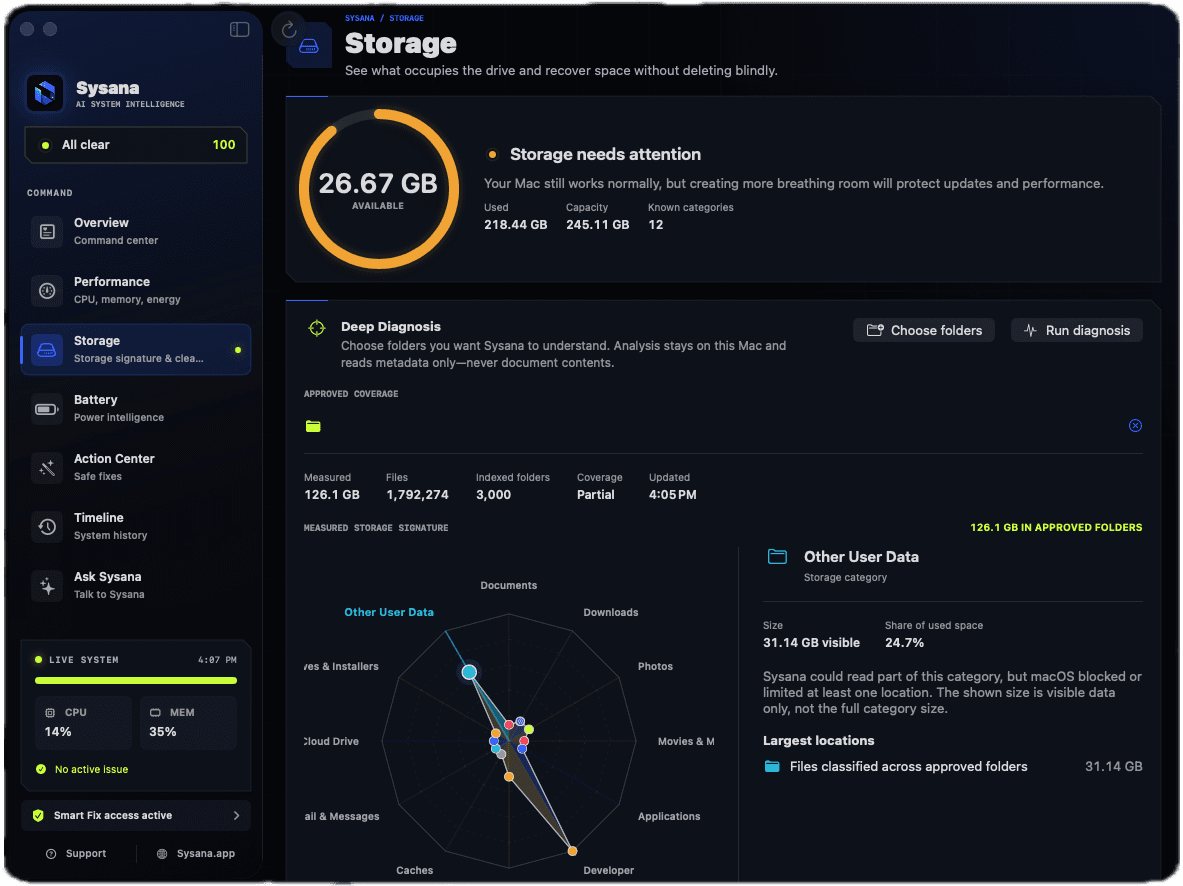Click the Caches chart label
1183x886 pixels.
coord(415,871)
